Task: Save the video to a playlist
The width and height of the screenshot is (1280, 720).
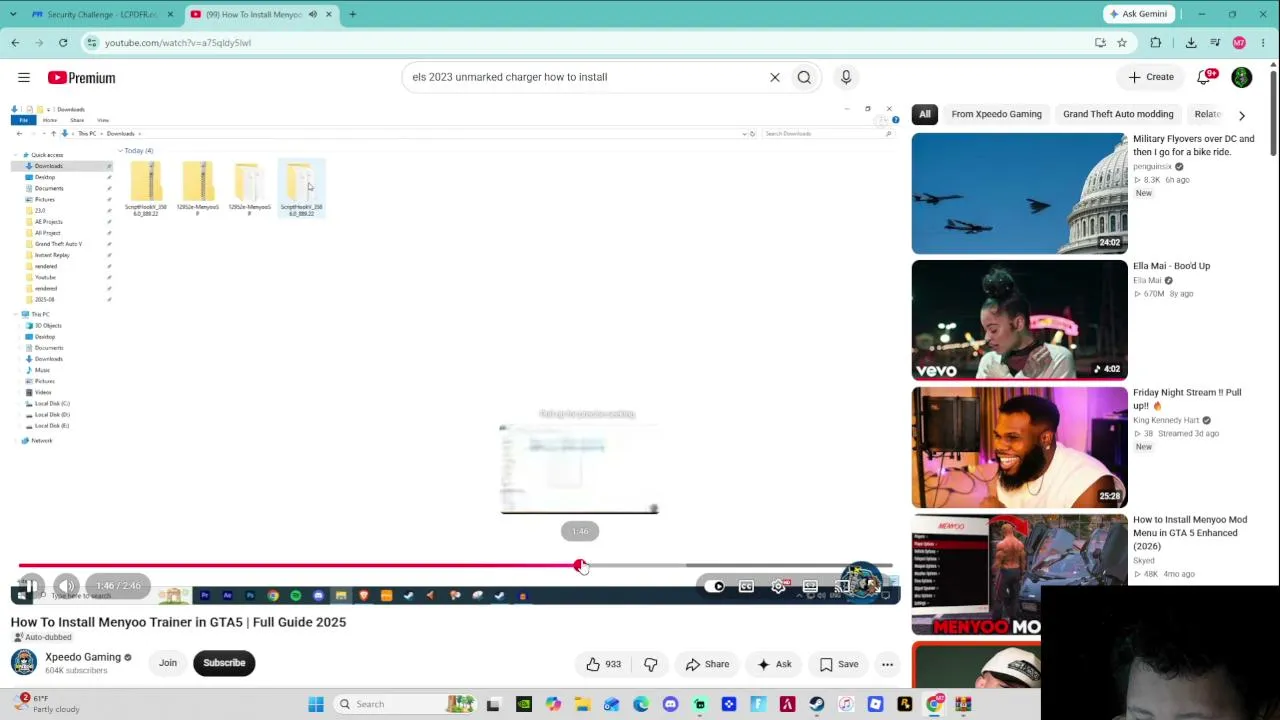Action: 838,664
